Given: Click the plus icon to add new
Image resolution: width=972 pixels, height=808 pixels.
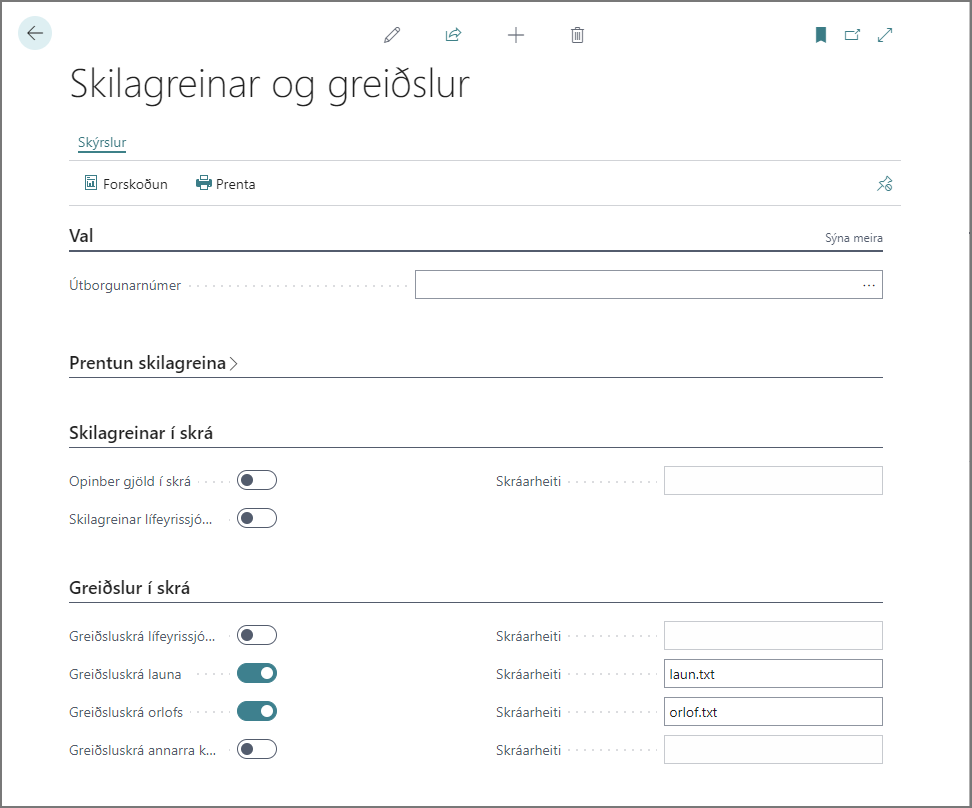Looking at the screenshot, I should coord(516,35).
